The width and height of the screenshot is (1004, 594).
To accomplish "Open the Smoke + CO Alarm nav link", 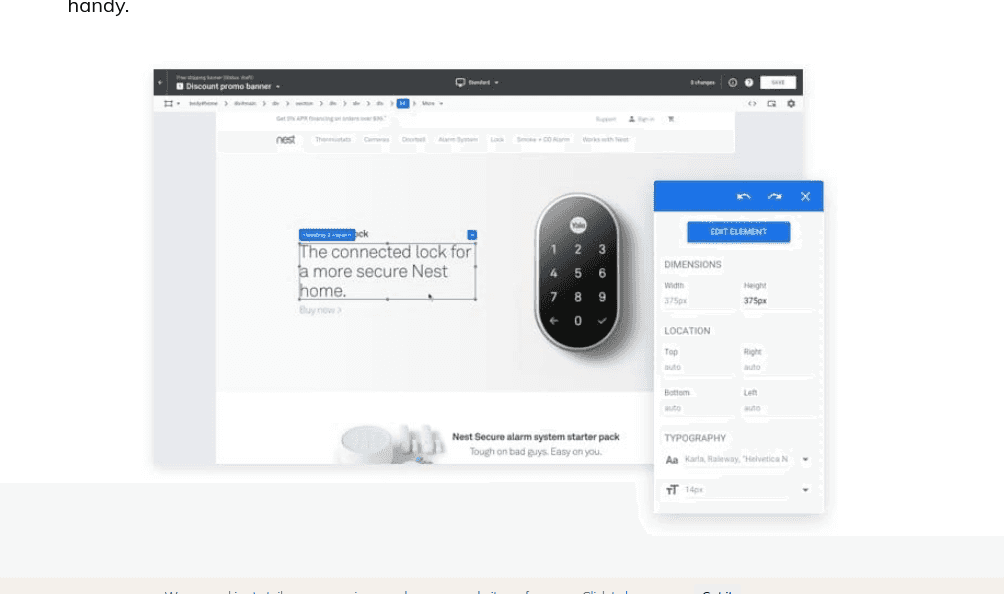I will pyautogui.click(x=543, y=140).
